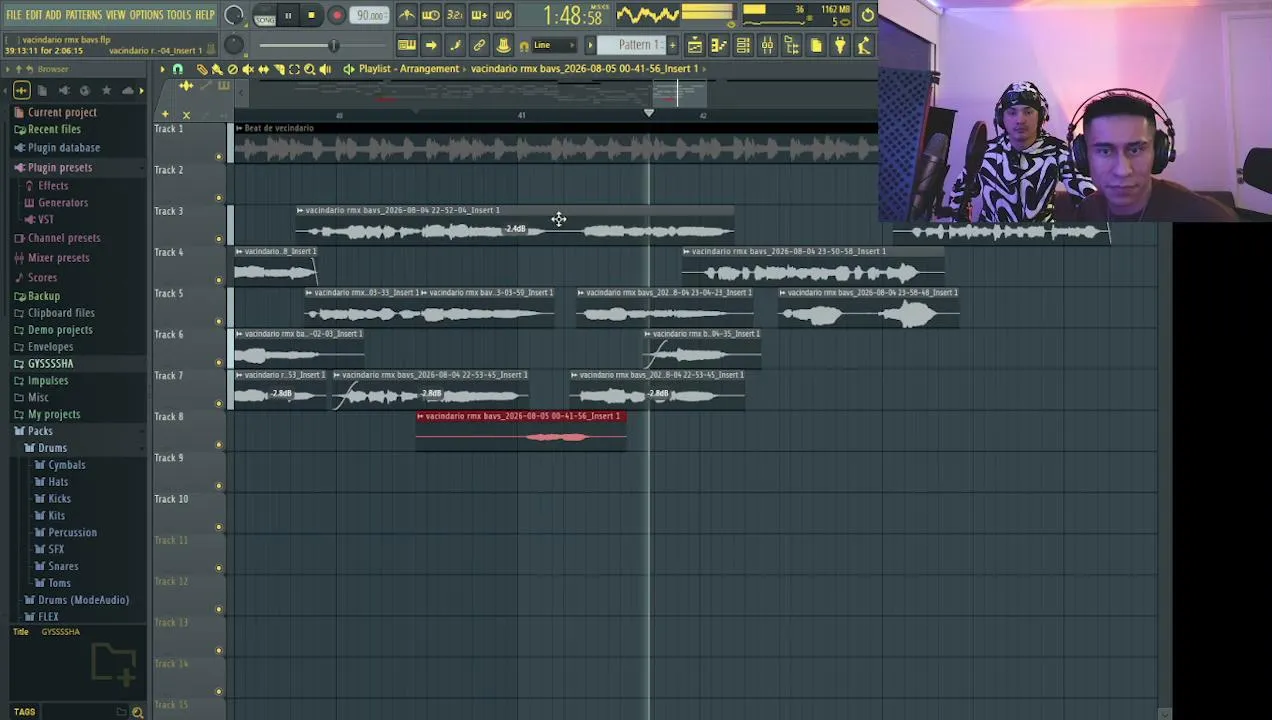Image resolution: width=1272 pixels, height=720 pixels.
Task: Open the EDIT menu
Action: coord(33,15)
